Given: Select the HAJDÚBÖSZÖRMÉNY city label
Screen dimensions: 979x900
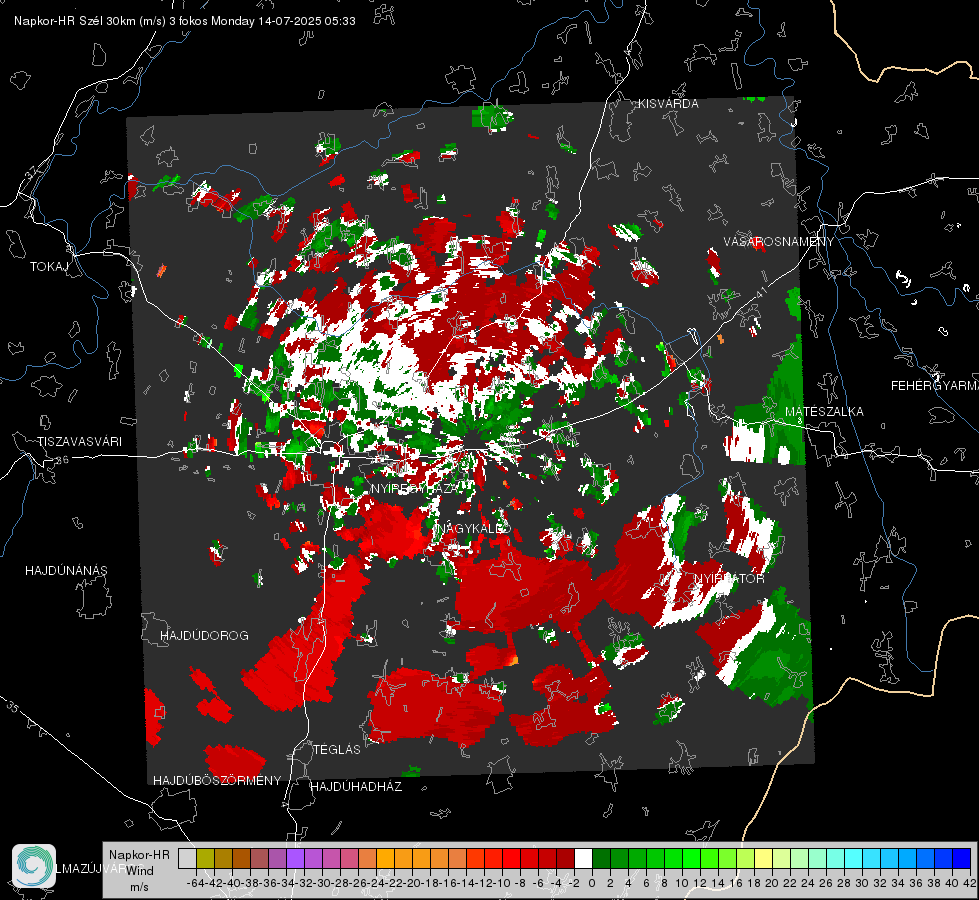Looking at the screenshot, I should 217,781.
